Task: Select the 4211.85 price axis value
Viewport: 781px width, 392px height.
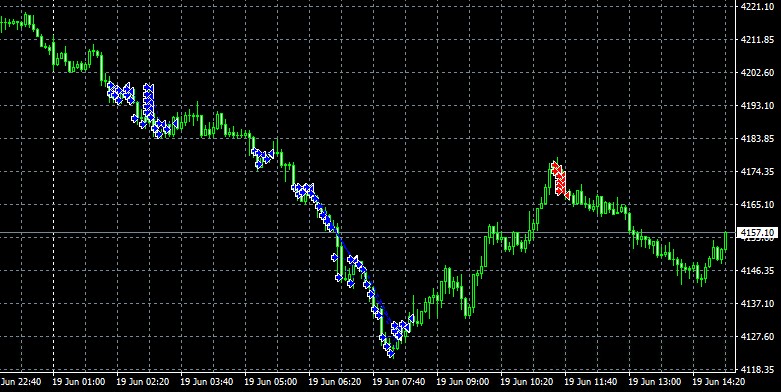Action: (757, 39)
